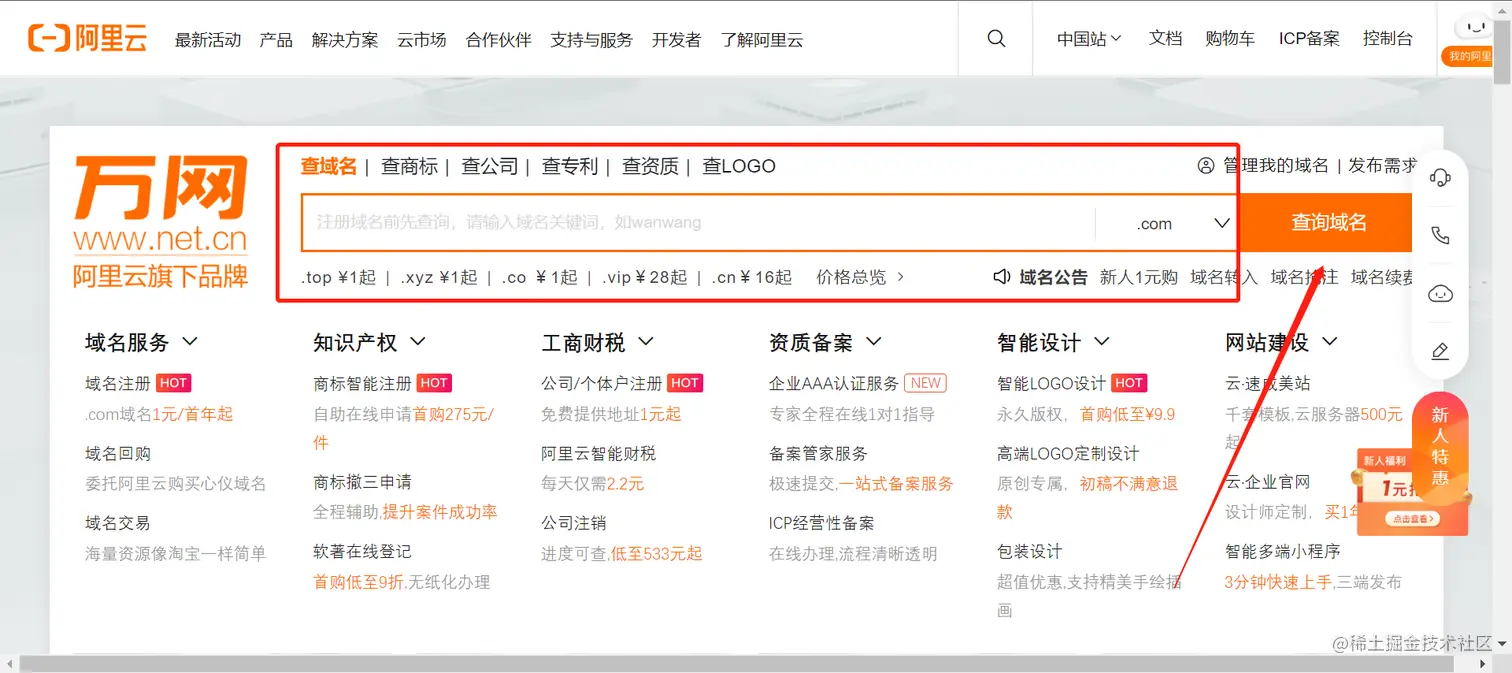Image resolution: width=1512 pixels, height=673 pixels.
Task: Open the search magnifier icon in header
Action: 996,38
